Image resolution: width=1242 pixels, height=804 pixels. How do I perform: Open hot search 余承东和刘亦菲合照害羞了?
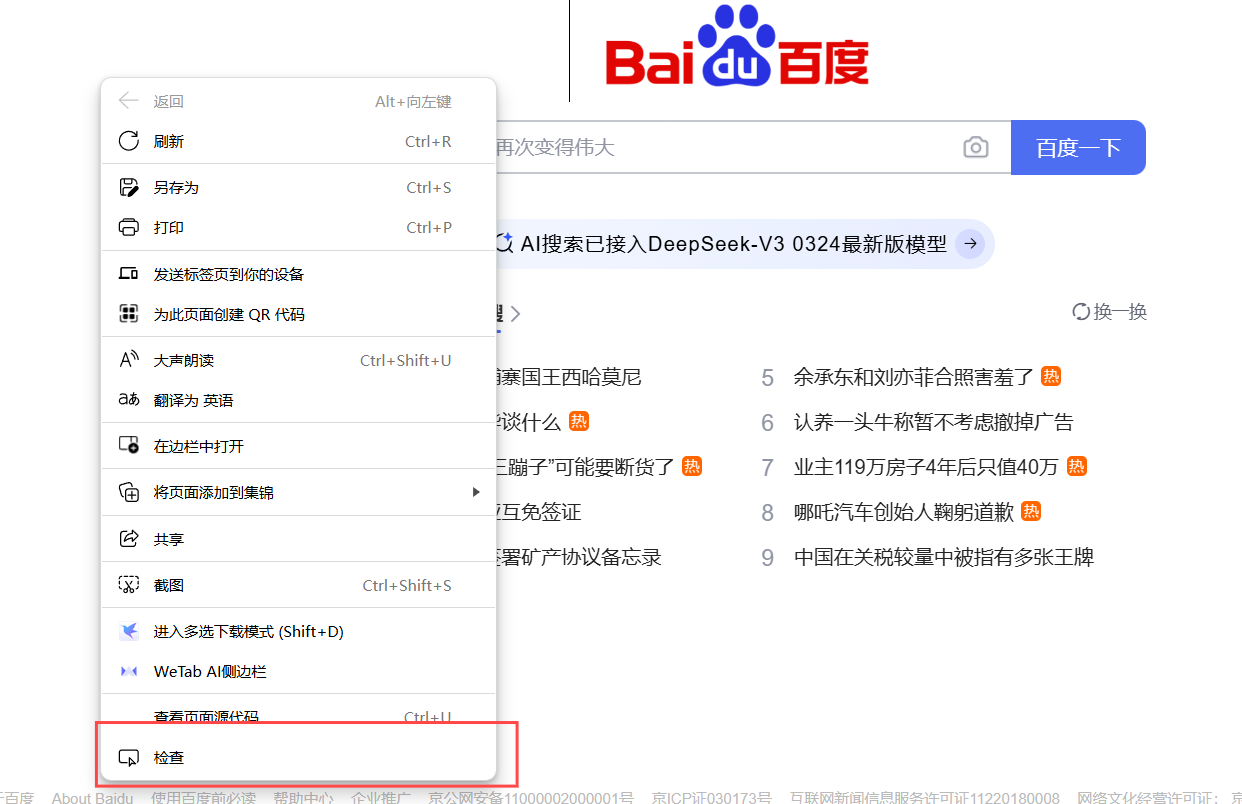pos(913,377)
